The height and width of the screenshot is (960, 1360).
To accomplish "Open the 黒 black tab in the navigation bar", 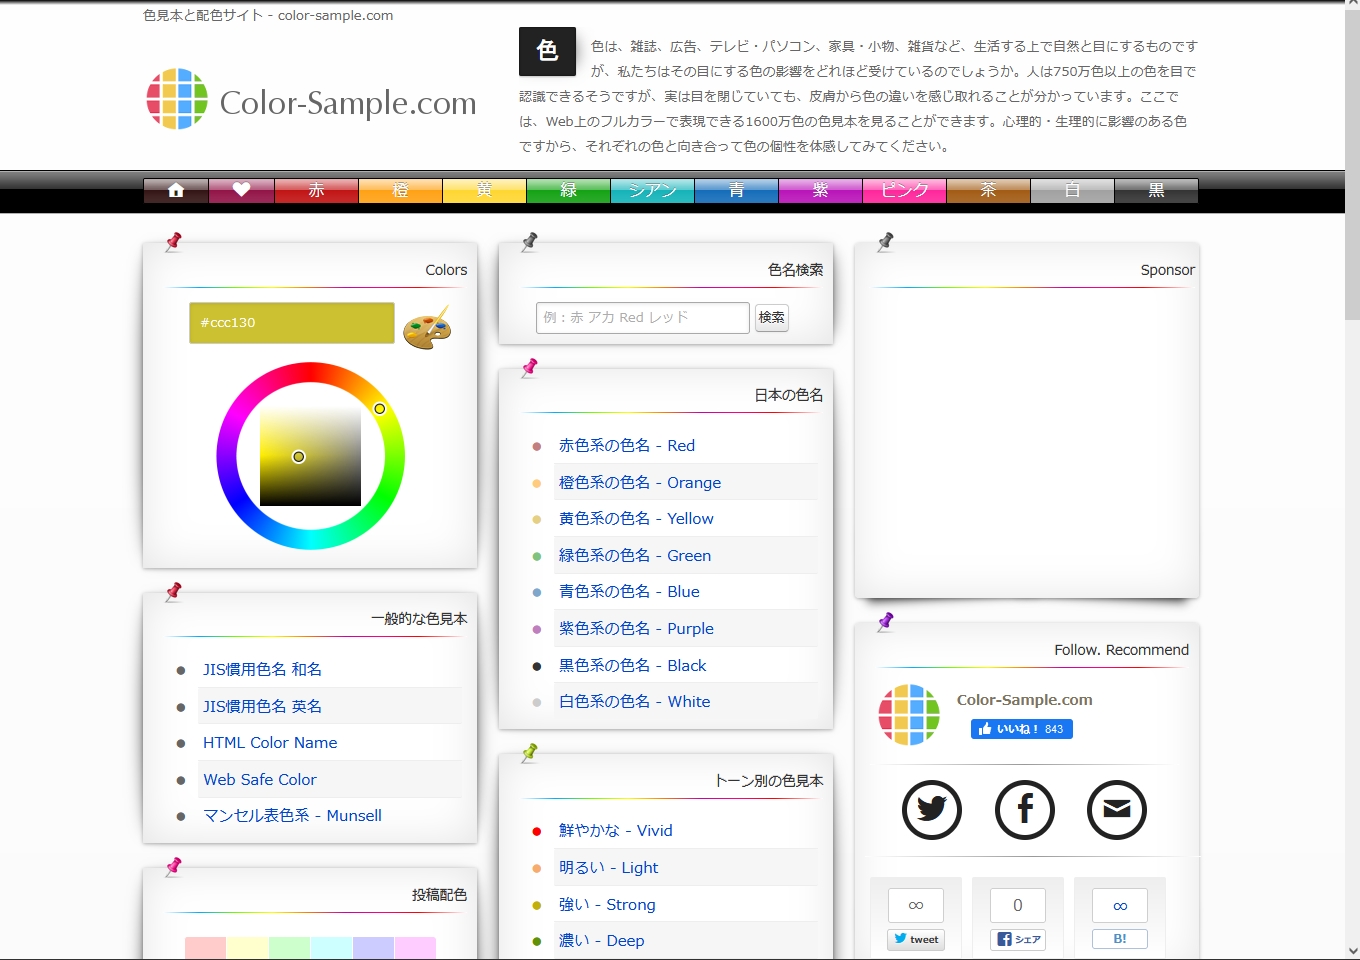I will click(1156, 190).
